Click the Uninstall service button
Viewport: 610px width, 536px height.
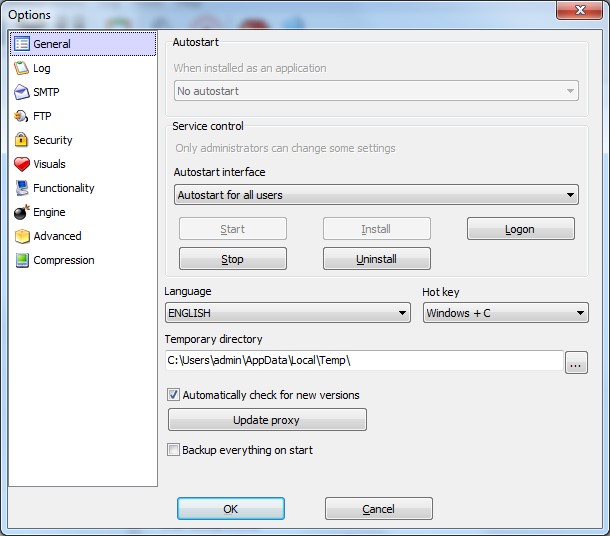click(377, 259)
